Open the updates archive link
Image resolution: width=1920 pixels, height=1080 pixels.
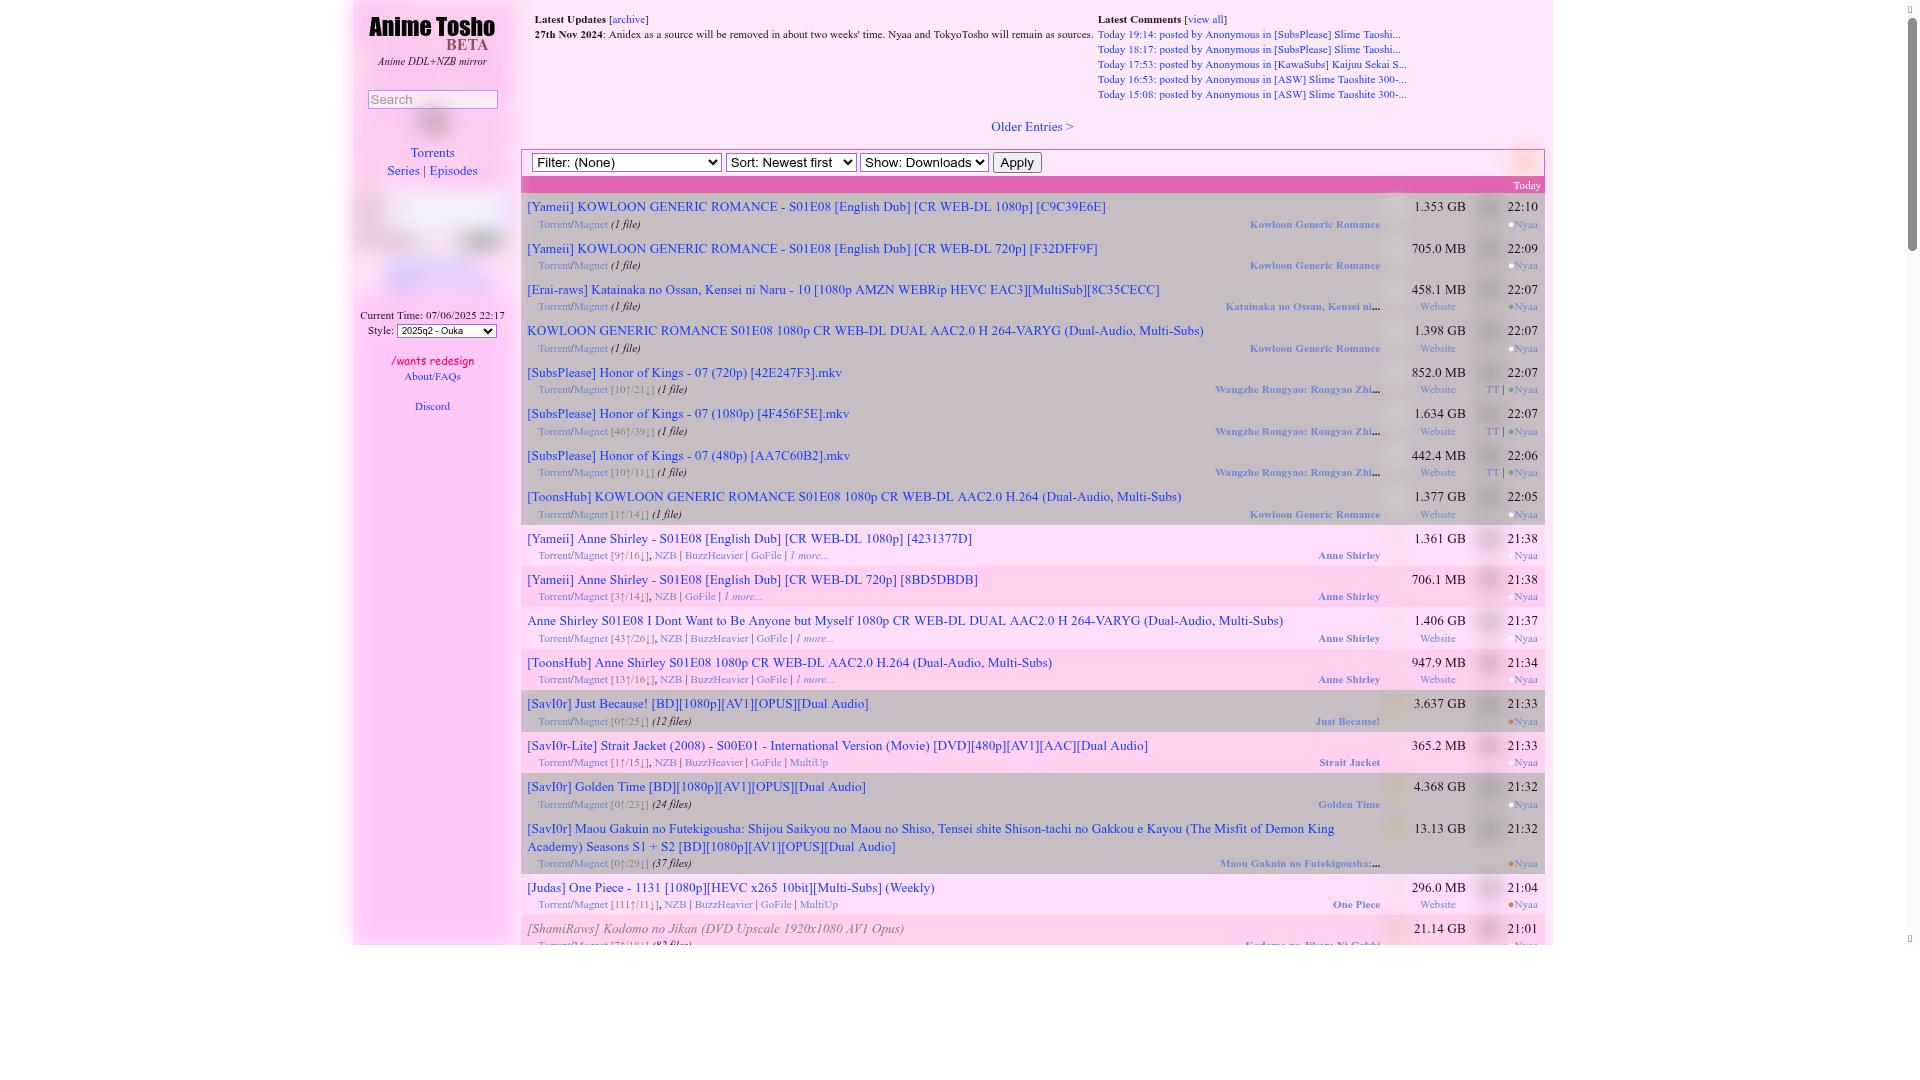(627, 19)
